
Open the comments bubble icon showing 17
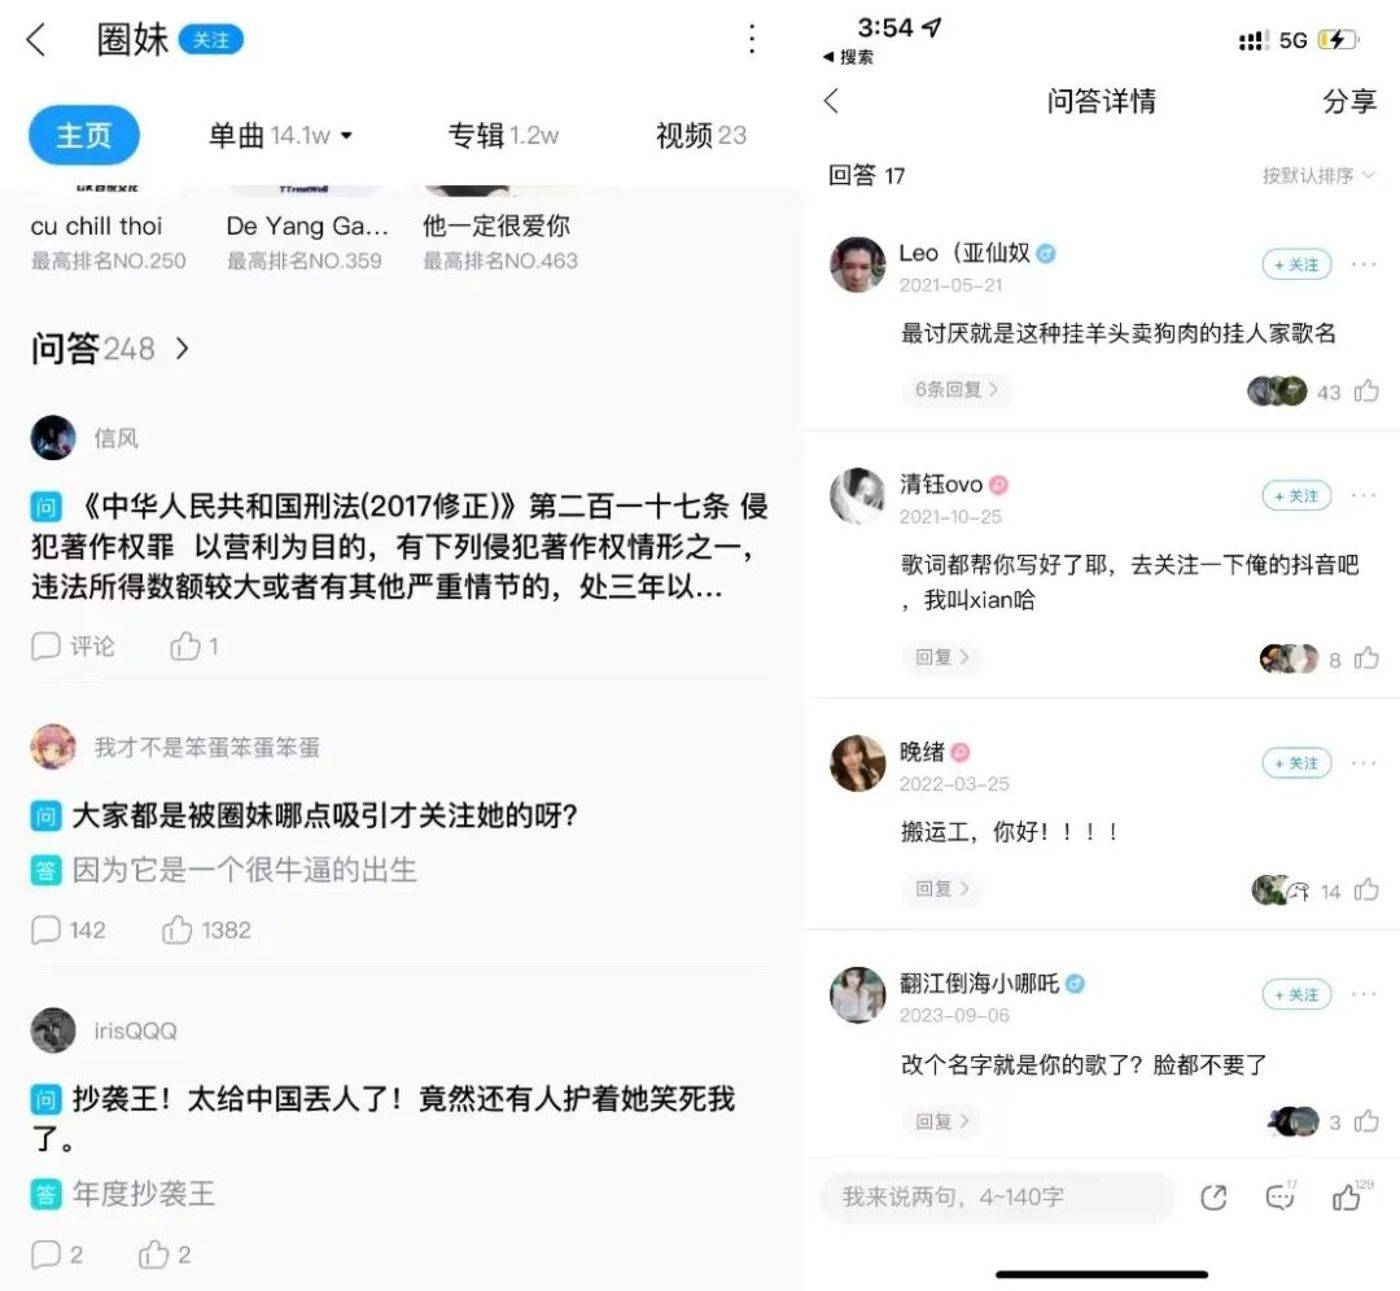pyautogui.click(x=1281, y=1196)
